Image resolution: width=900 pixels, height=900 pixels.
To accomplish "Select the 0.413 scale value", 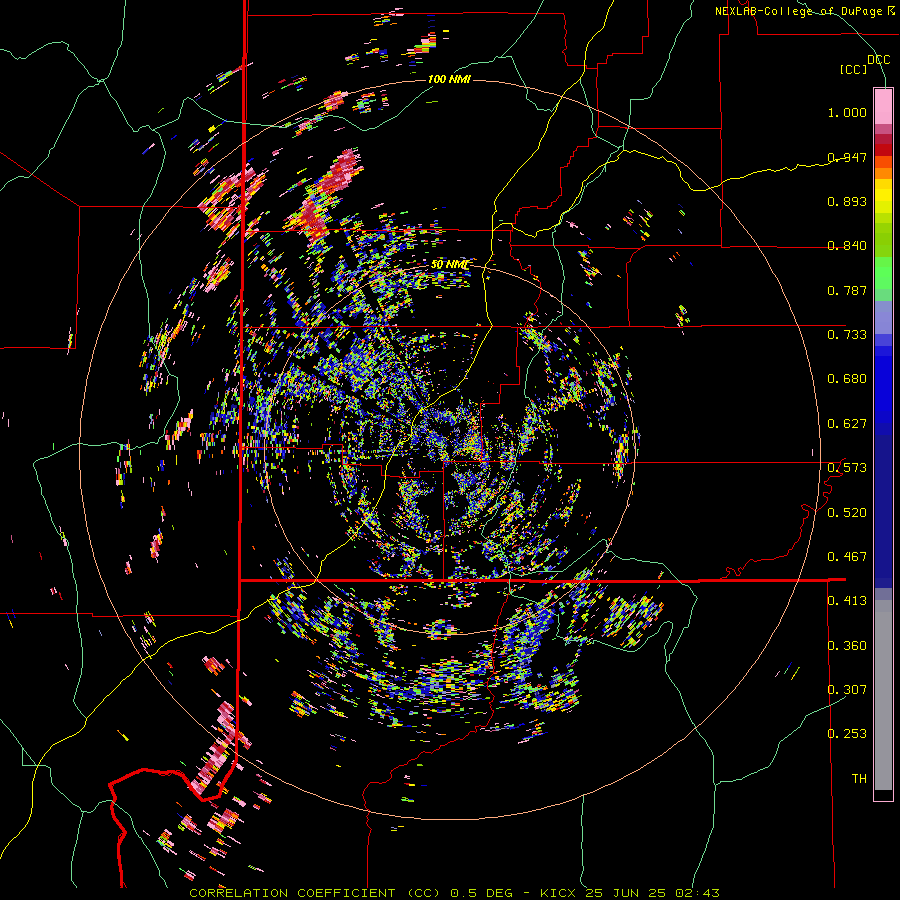I will pos(847,601).
